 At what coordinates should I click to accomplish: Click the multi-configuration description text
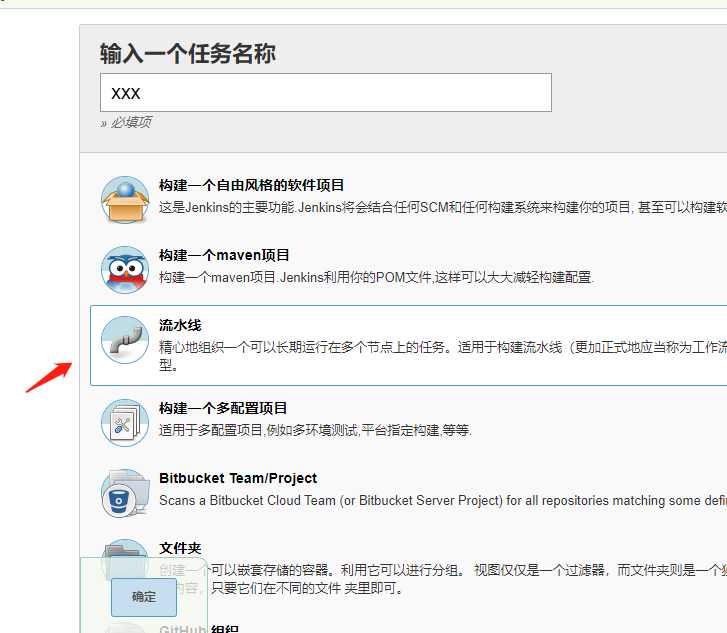(315, 430)
